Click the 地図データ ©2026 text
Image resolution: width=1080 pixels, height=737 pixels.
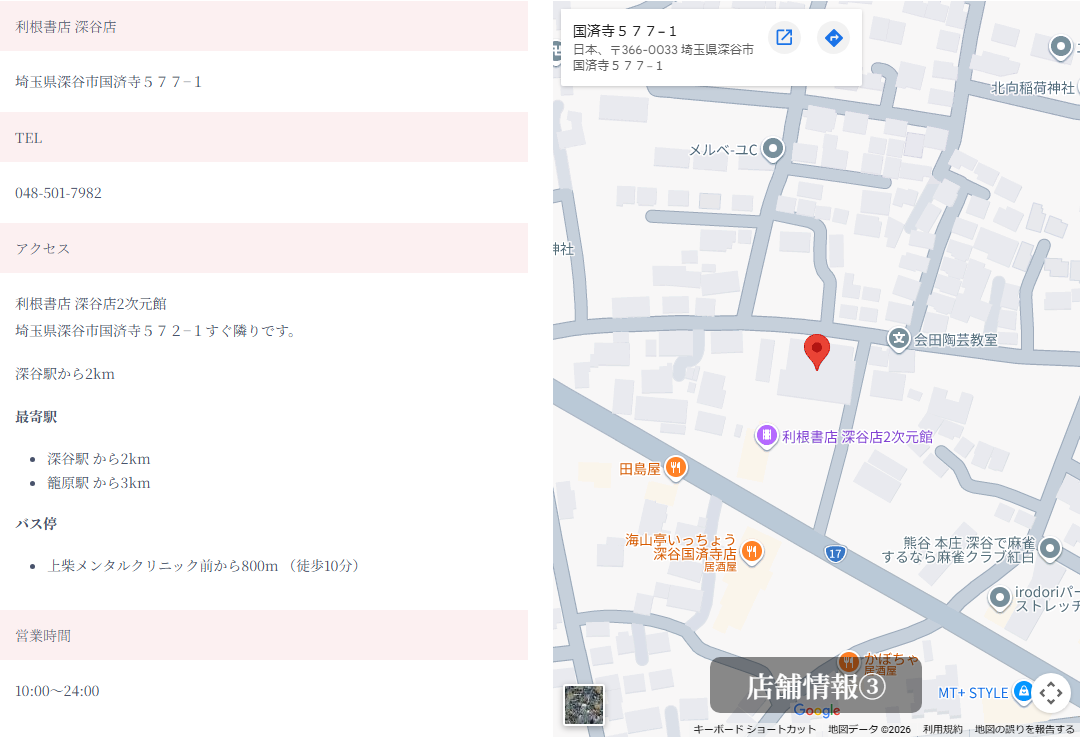[x=869, y=729]
